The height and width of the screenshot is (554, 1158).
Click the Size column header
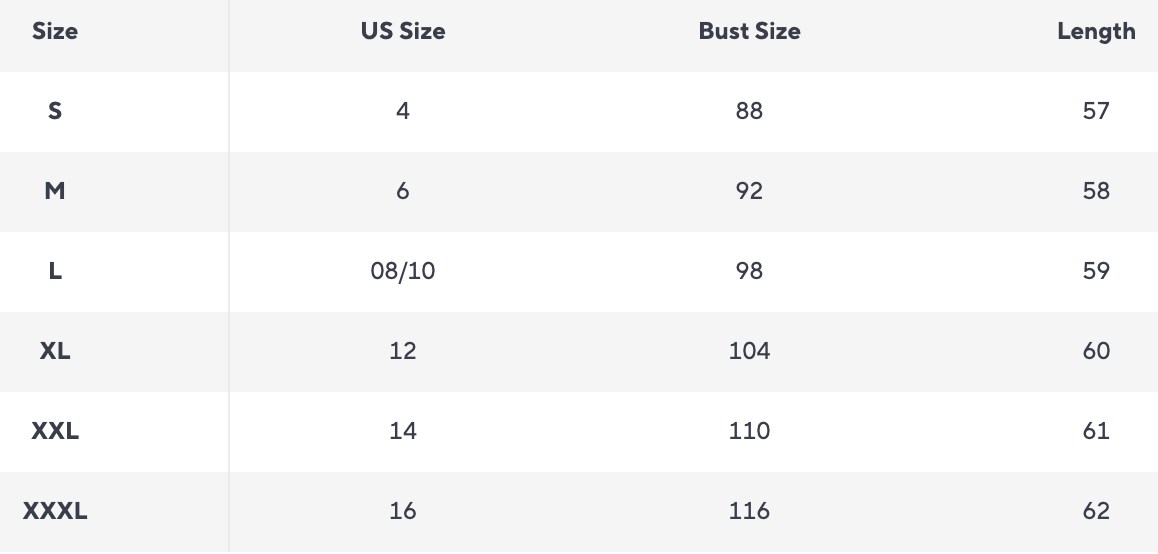55,31
